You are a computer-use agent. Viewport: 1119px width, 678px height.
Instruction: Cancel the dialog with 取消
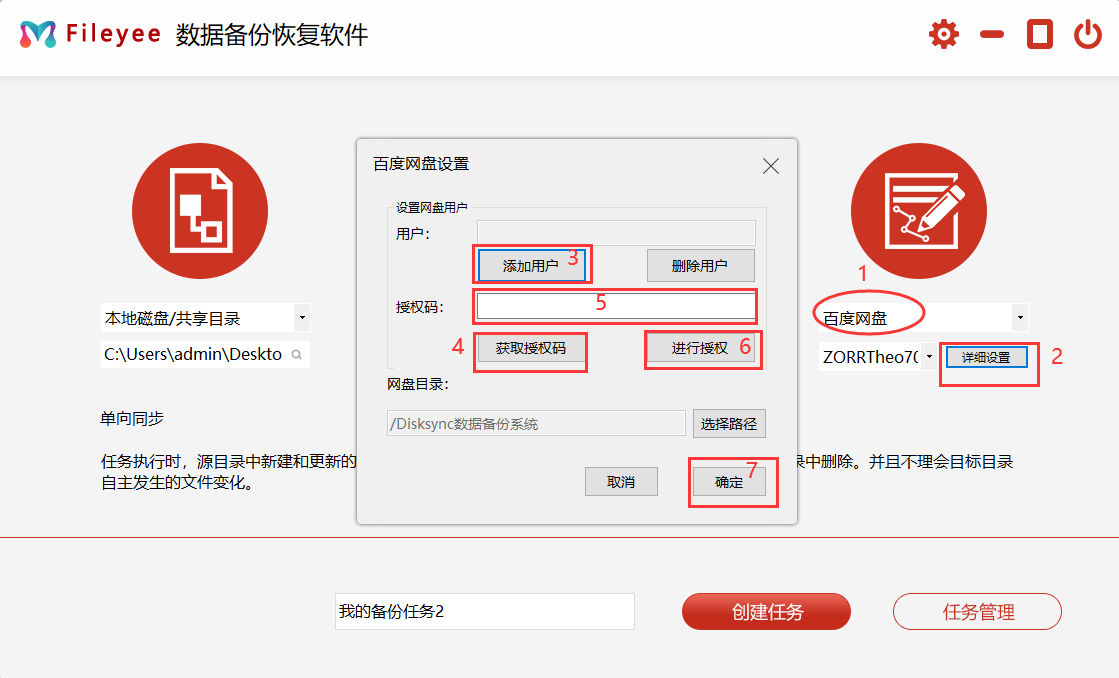click(621, 481)
